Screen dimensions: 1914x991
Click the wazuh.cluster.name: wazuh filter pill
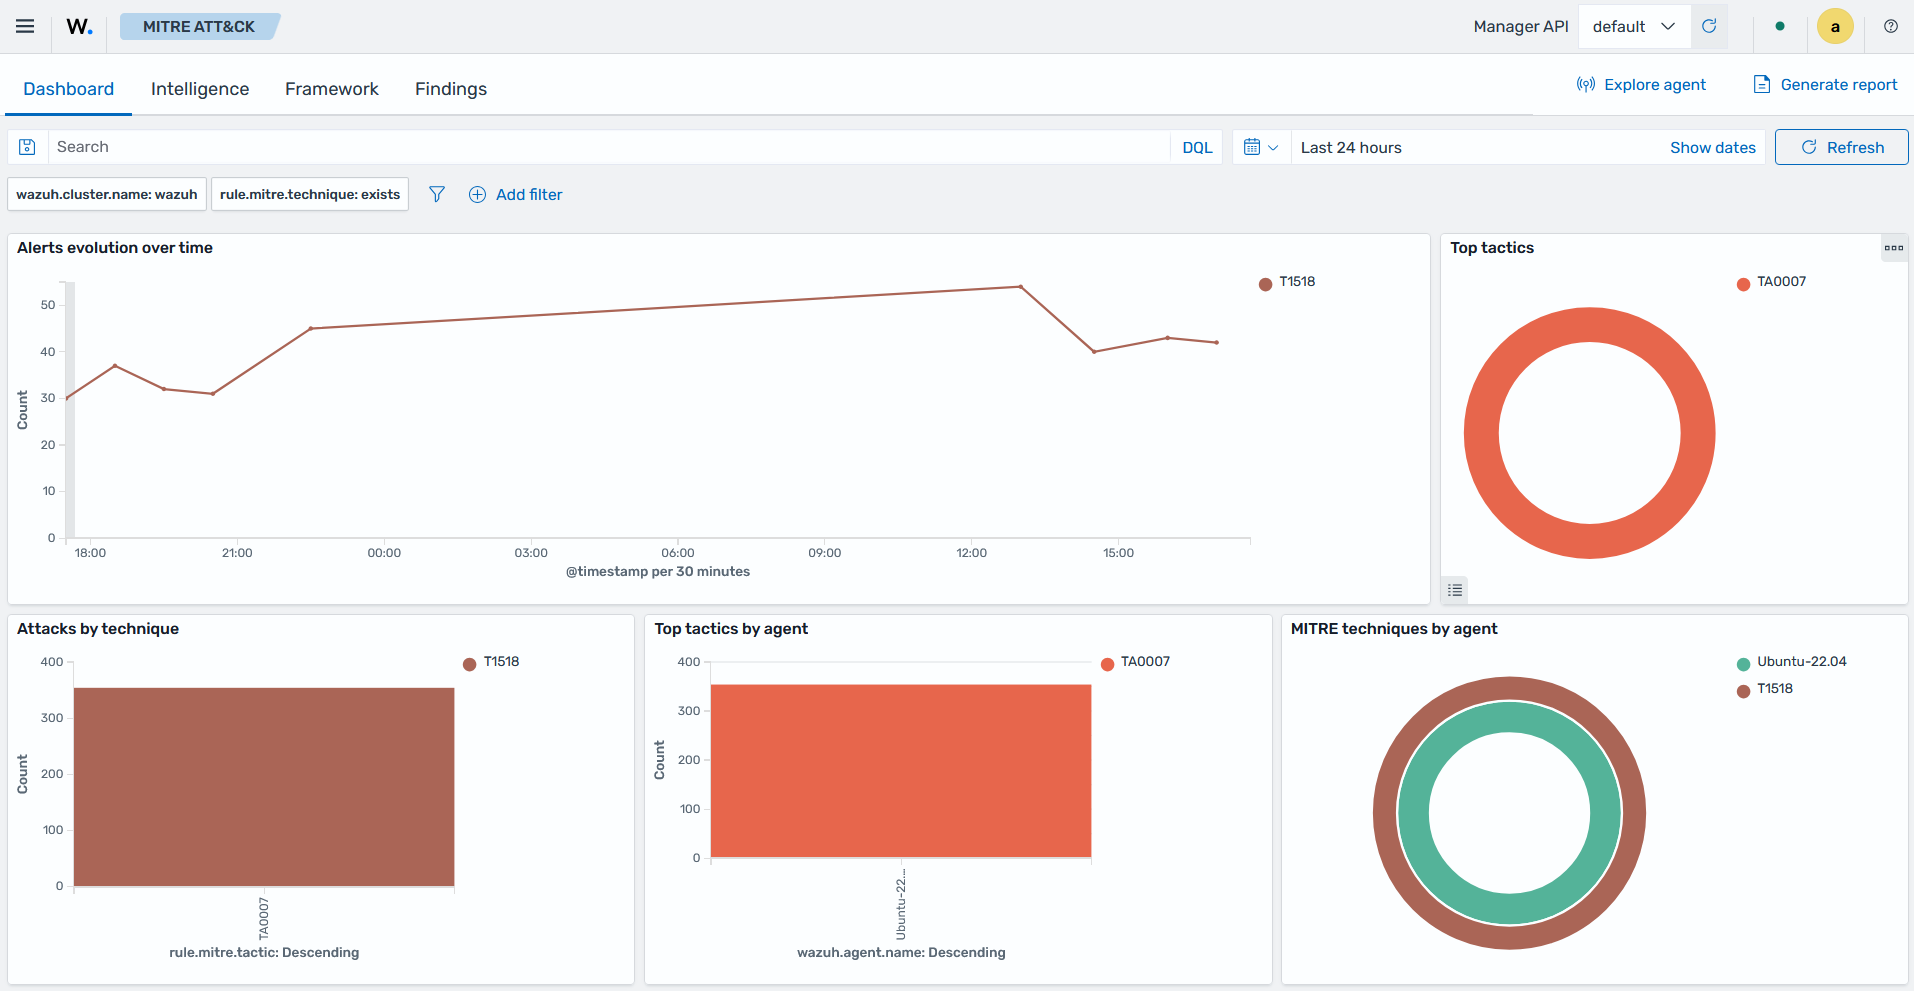[x=107, y=195]
